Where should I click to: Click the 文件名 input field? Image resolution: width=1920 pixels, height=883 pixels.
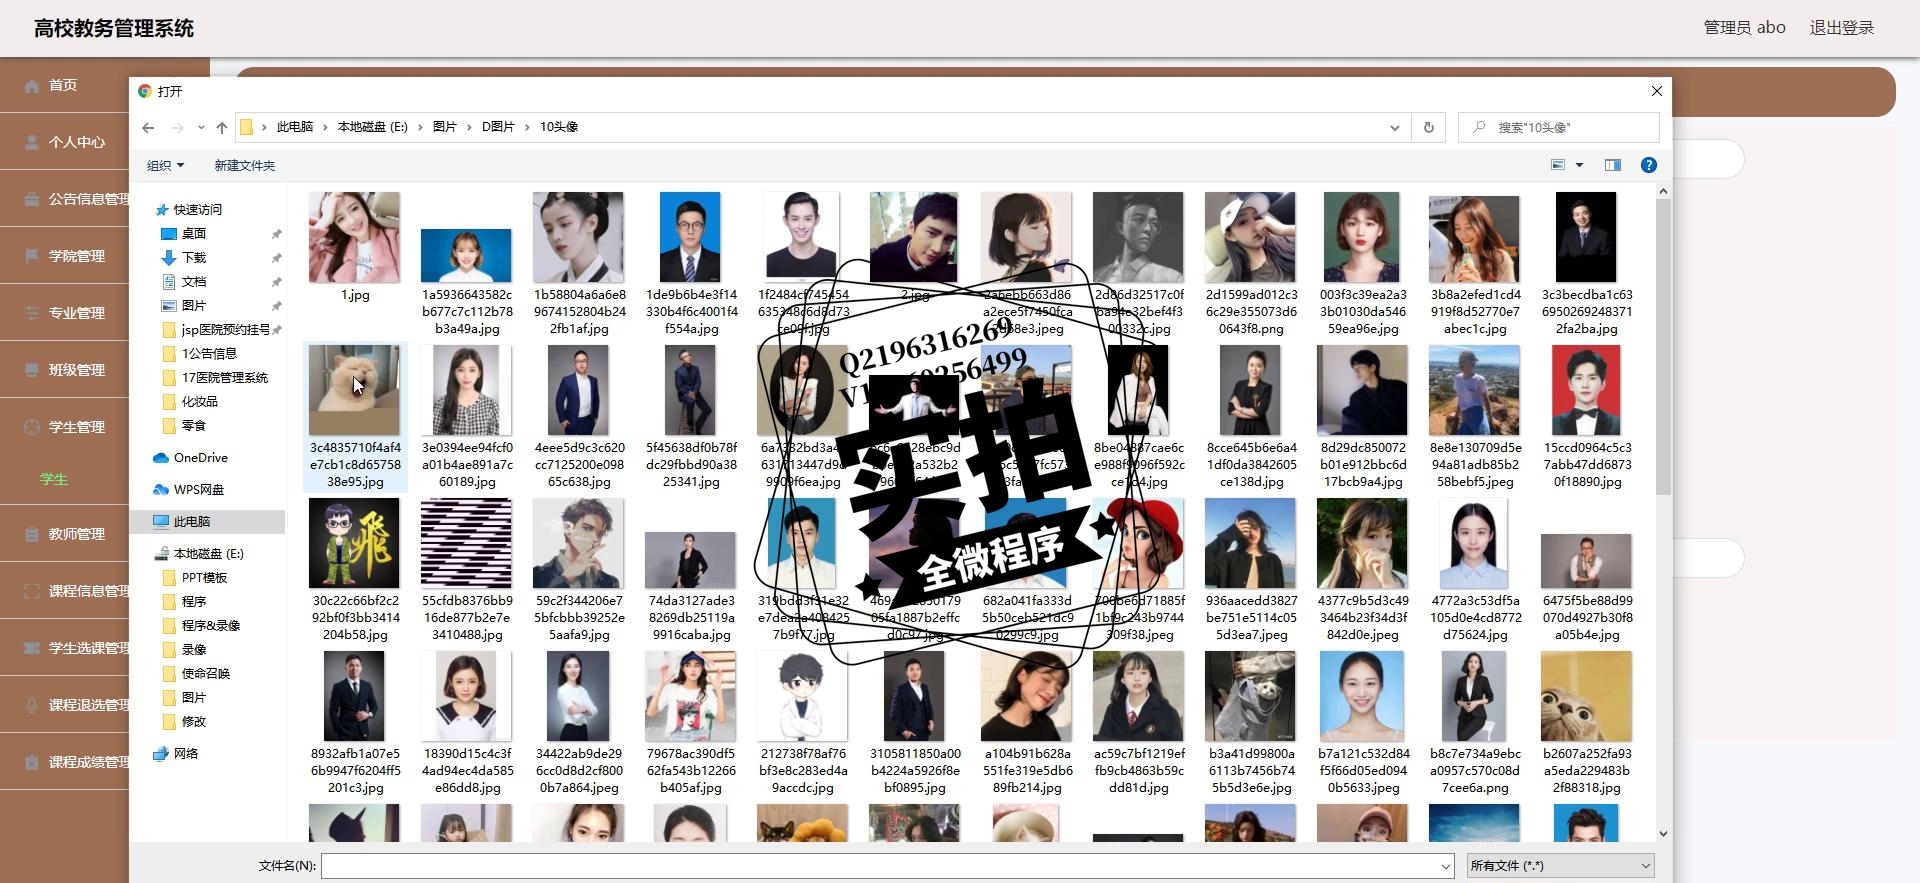point(880,866)
